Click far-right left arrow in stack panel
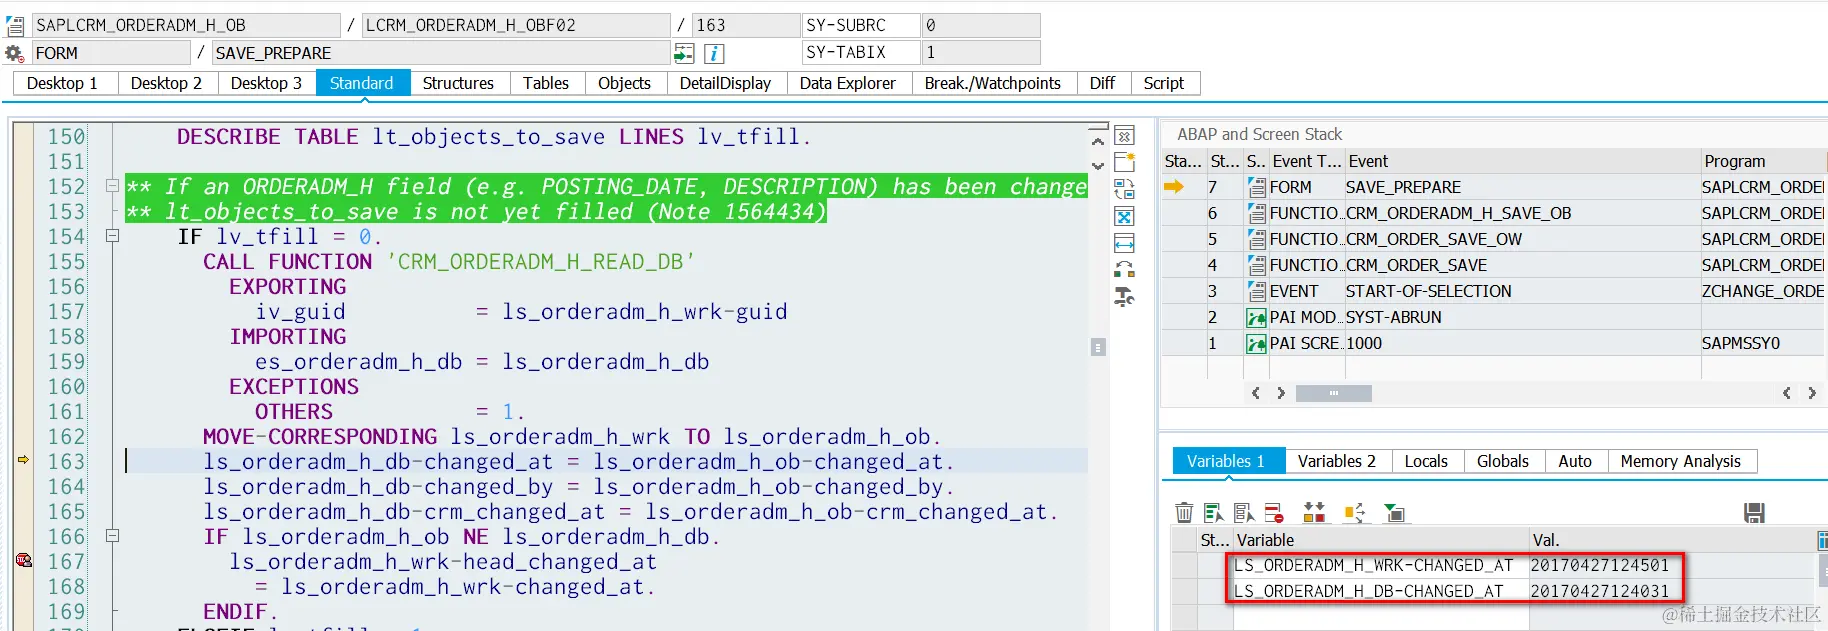1828x631 pixels. click(x=1787, y=393)
